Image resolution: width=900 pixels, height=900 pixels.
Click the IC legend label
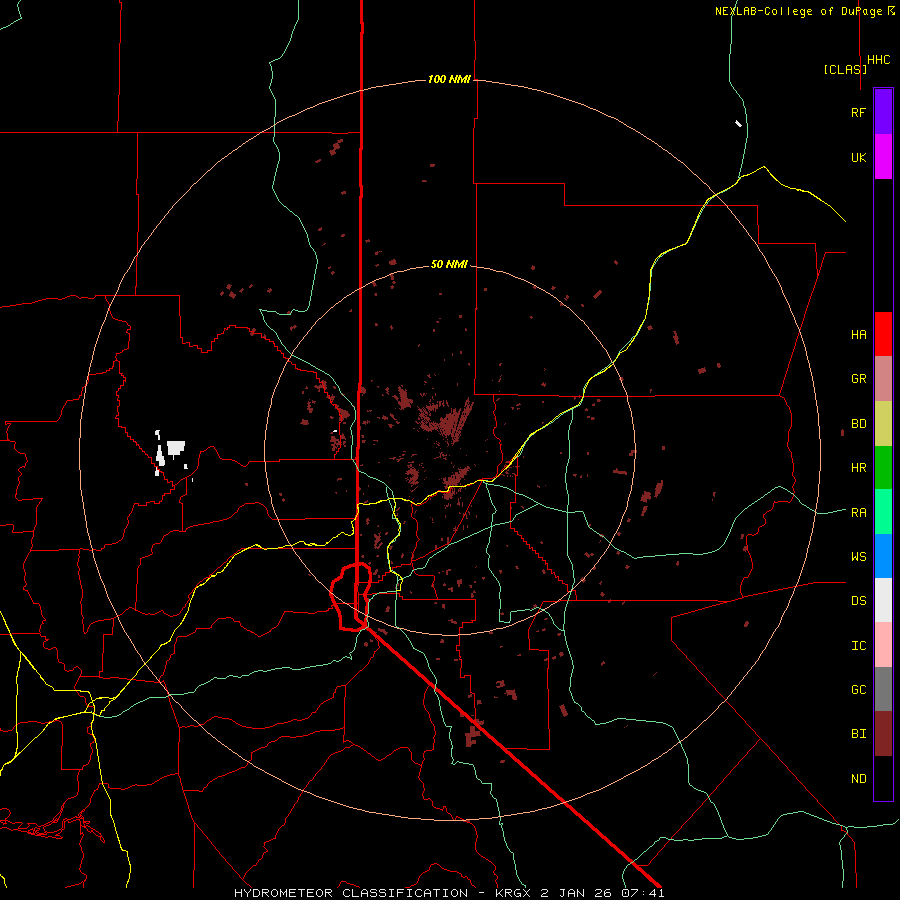858,646
